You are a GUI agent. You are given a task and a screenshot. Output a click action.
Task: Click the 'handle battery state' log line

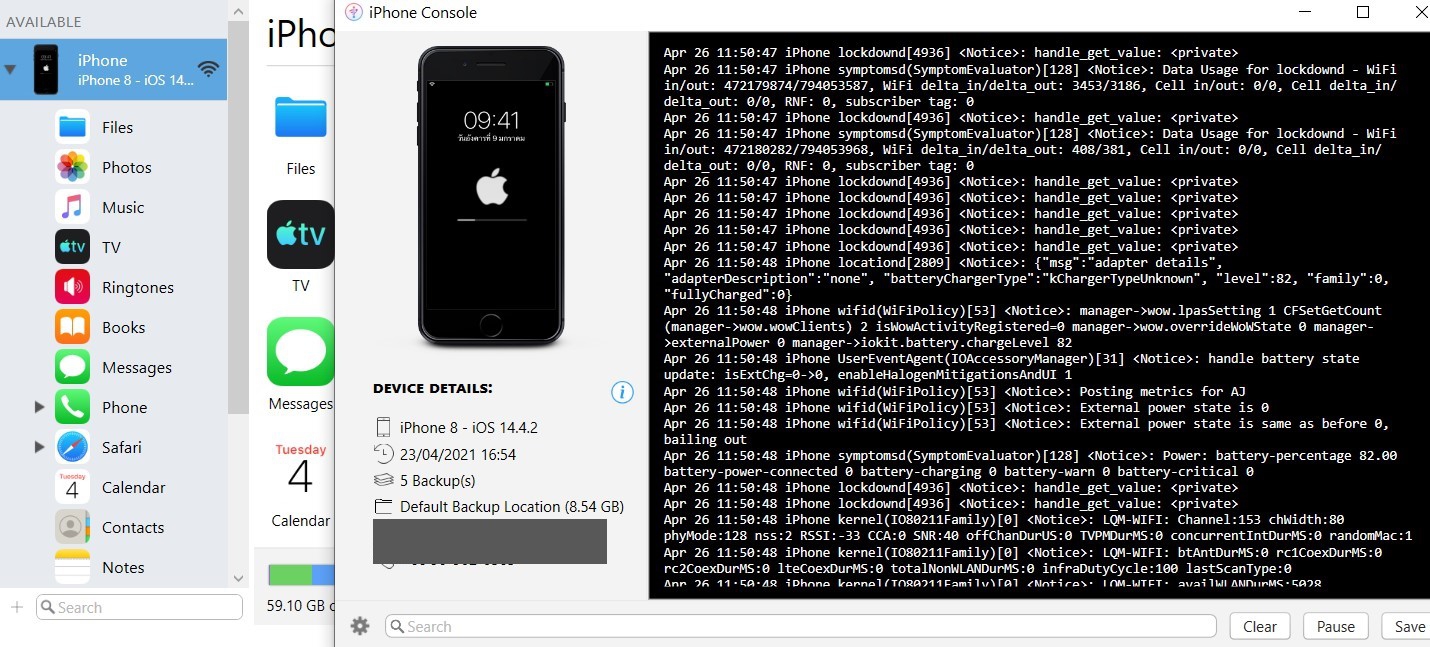tap(1011, 366)
